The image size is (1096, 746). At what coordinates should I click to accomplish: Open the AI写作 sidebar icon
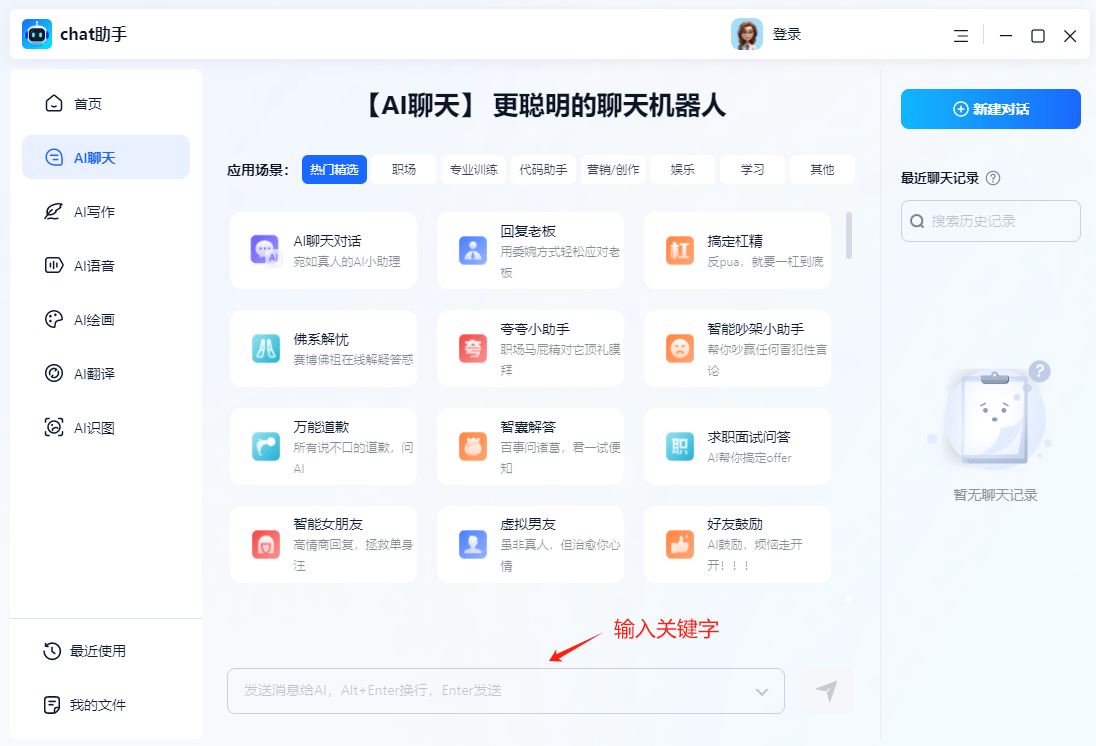pos(54,212)
